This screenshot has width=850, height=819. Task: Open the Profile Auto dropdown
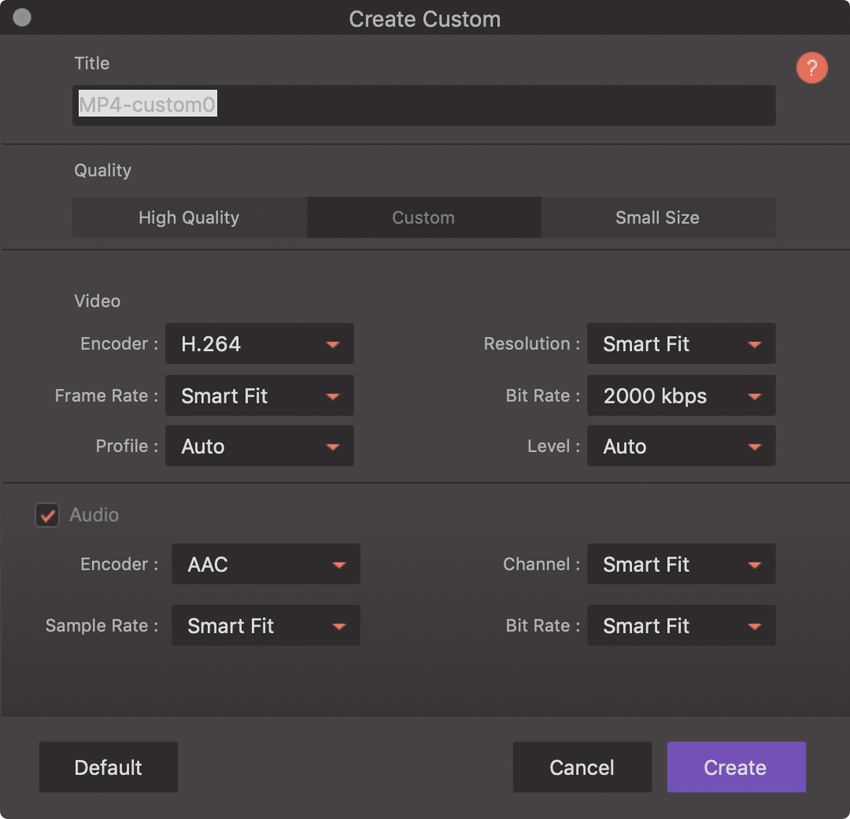[259, 447]
